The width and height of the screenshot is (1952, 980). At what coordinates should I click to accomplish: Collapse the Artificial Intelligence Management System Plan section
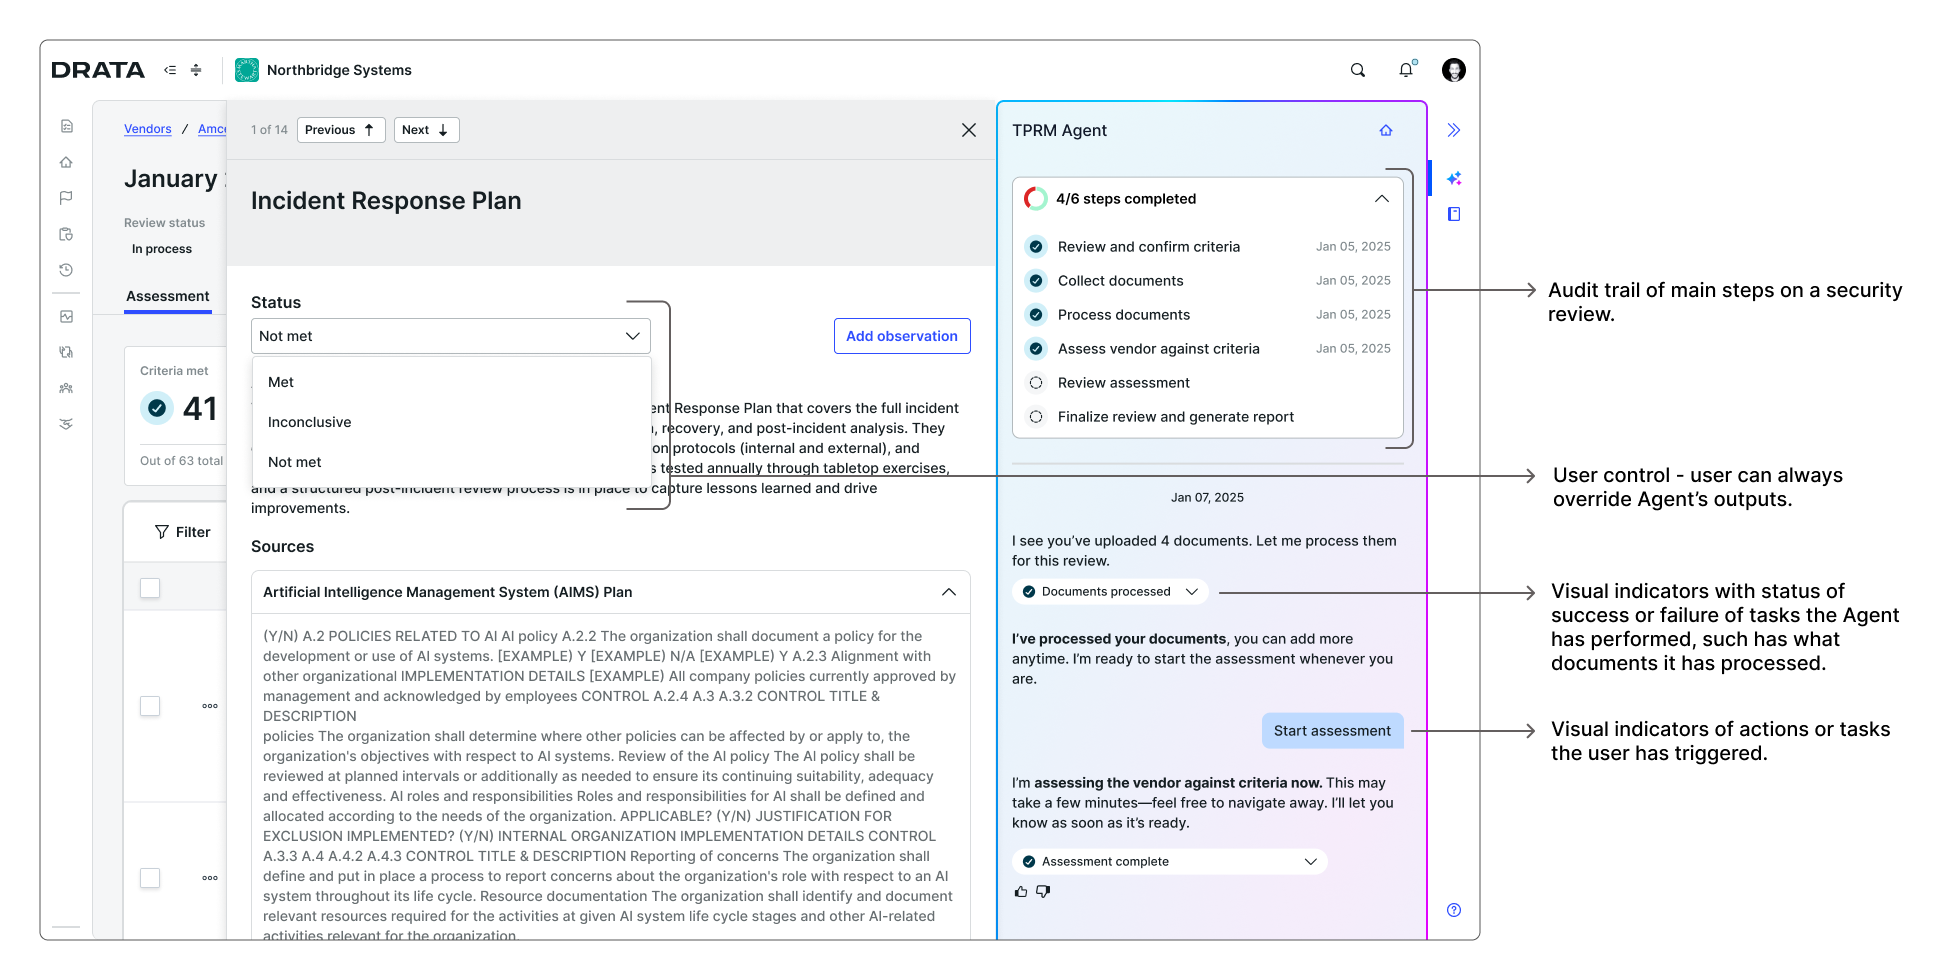(x=949, y=592)
